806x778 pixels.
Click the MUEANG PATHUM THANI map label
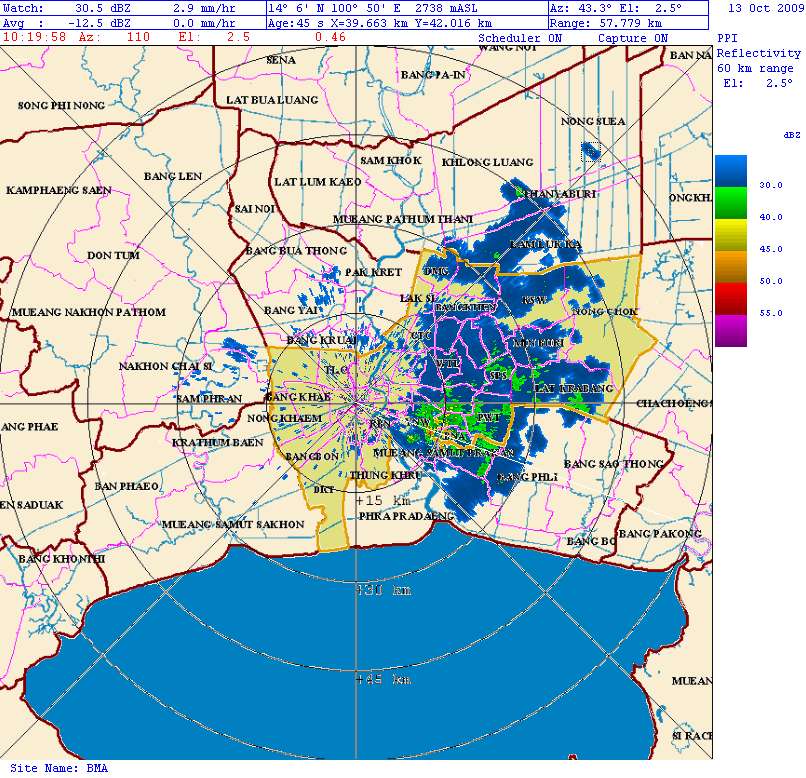pos(403,219)
